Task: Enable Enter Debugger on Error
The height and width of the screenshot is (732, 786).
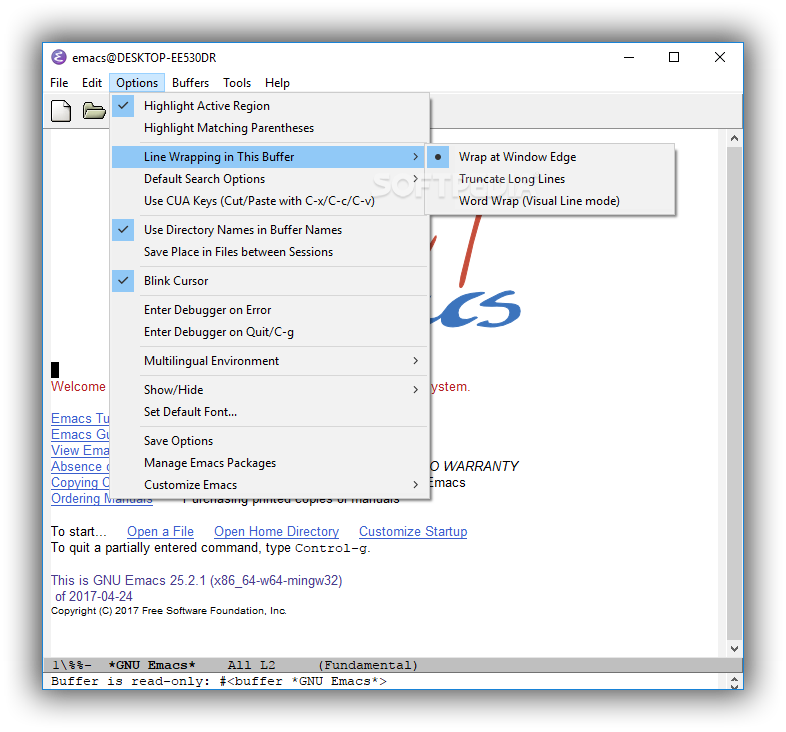Action: (271, 310)
